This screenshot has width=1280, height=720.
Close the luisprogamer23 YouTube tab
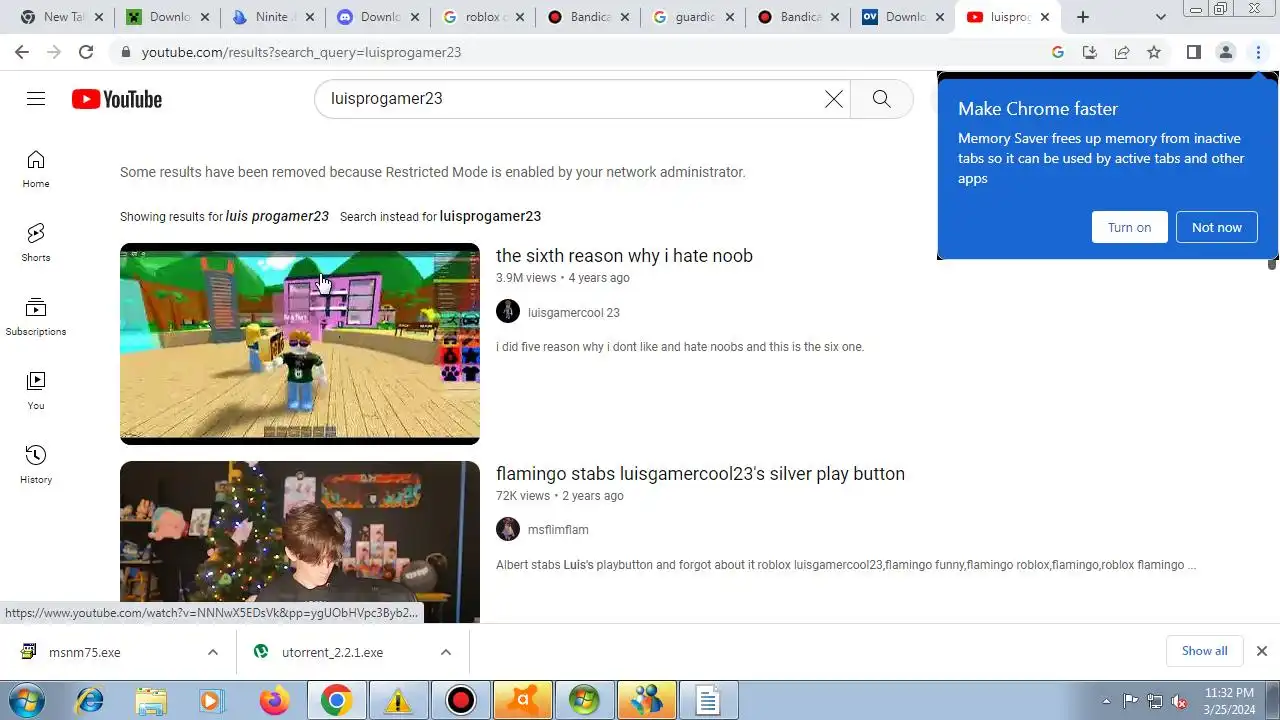pos(1044,17)
